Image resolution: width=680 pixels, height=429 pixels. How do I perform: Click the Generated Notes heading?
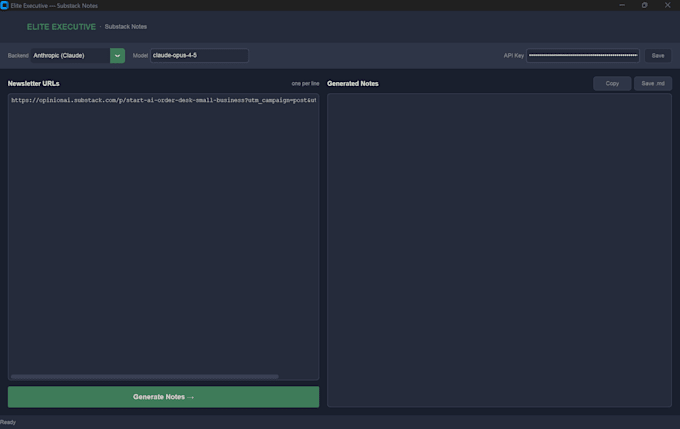353,83
